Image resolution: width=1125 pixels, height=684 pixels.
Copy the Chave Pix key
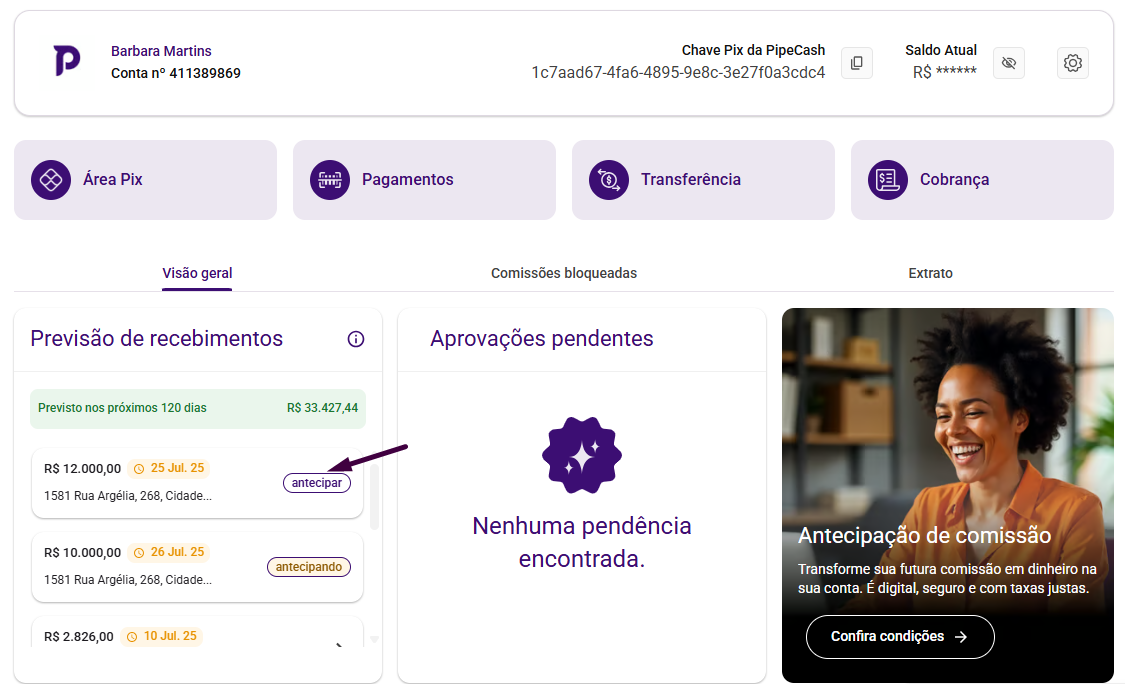click(x=857, y=63)
